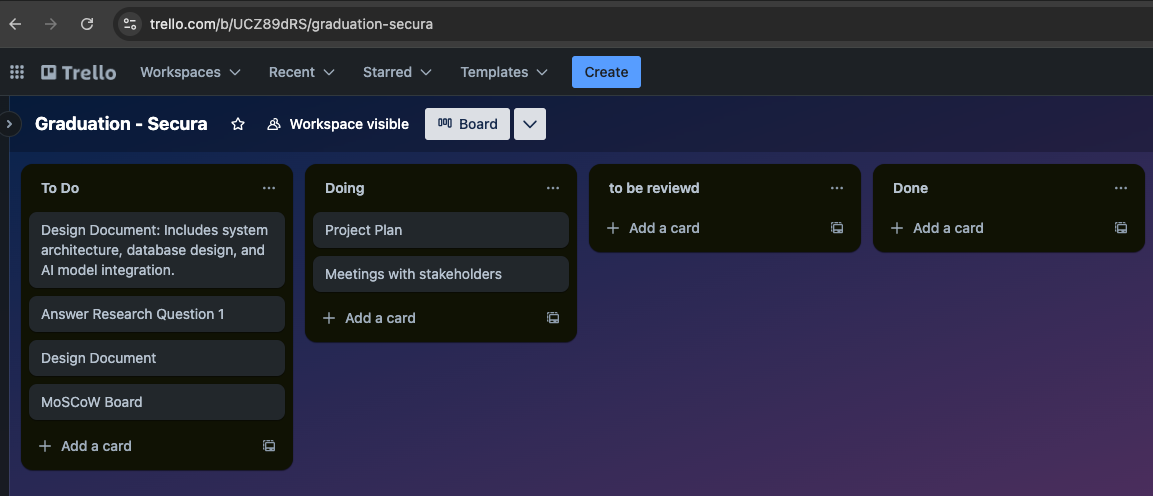
Task: Star the Graduation - Secura board
Action: pyautogui.click(x=238, y=124)
